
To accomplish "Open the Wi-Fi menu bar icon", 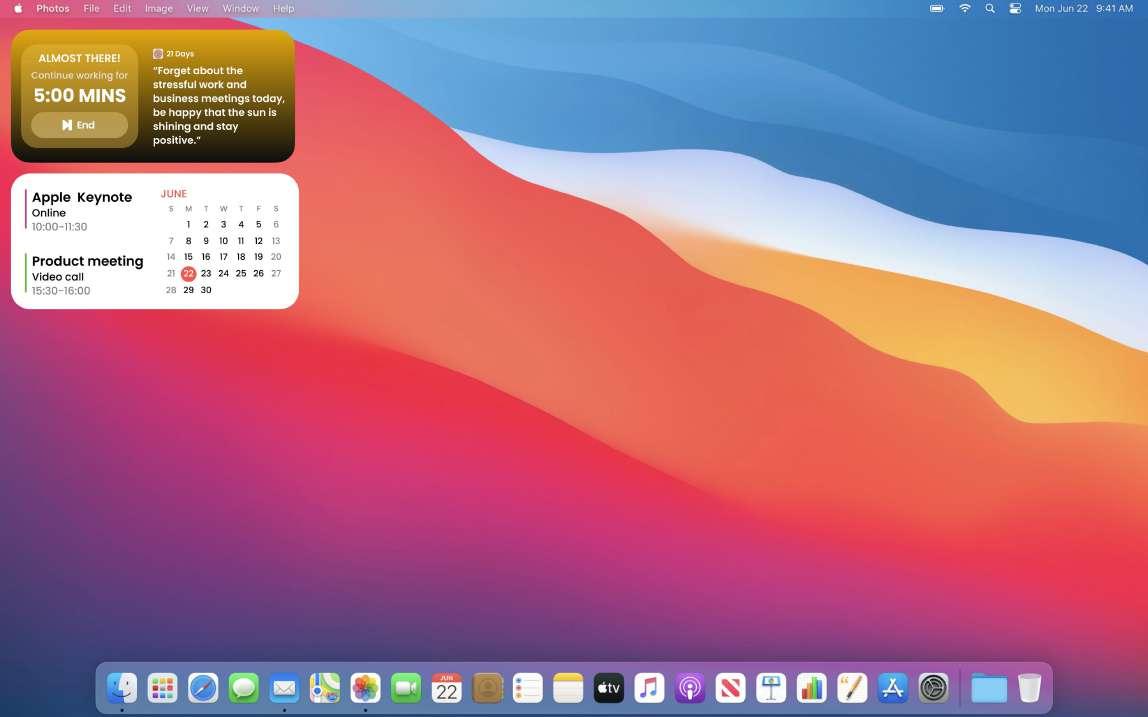I will click(x=965, y=9).
